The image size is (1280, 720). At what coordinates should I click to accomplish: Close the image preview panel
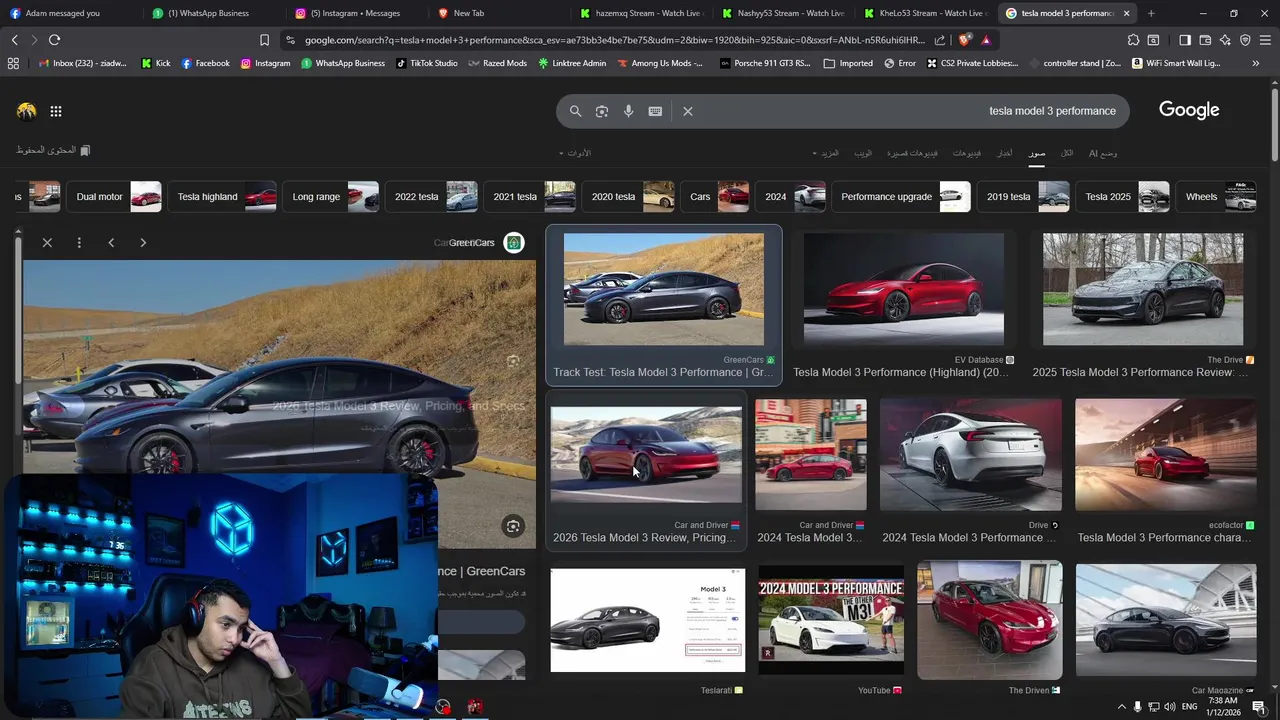click(47, 242)
